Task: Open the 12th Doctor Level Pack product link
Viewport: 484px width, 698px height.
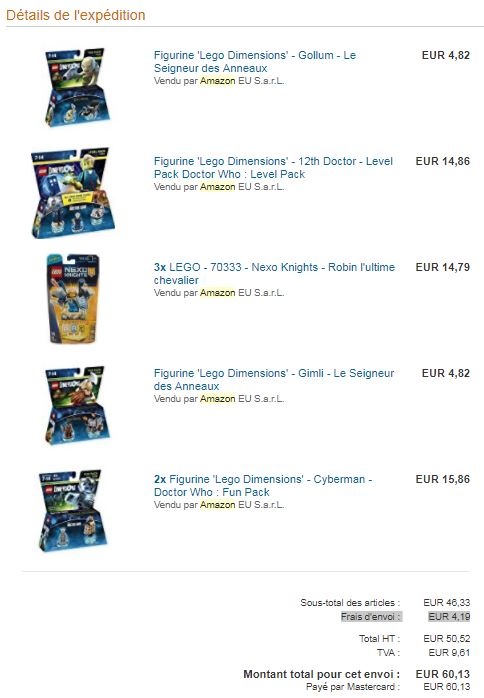Action: pyautogui.click(x=273, y=167)
